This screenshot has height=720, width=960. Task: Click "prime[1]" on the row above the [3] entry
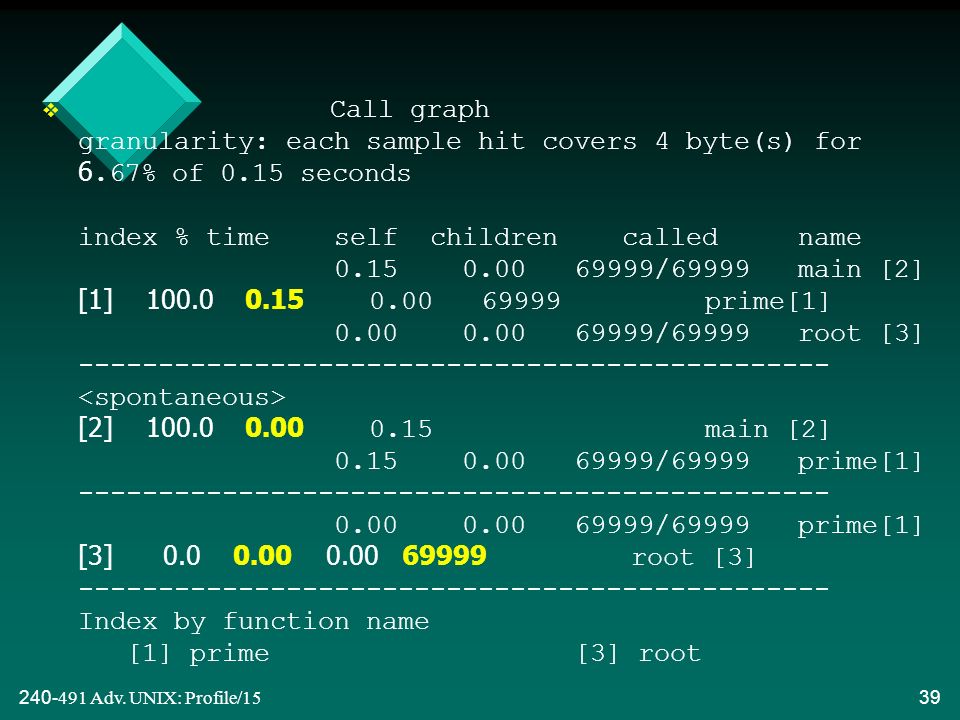point(860,526)
